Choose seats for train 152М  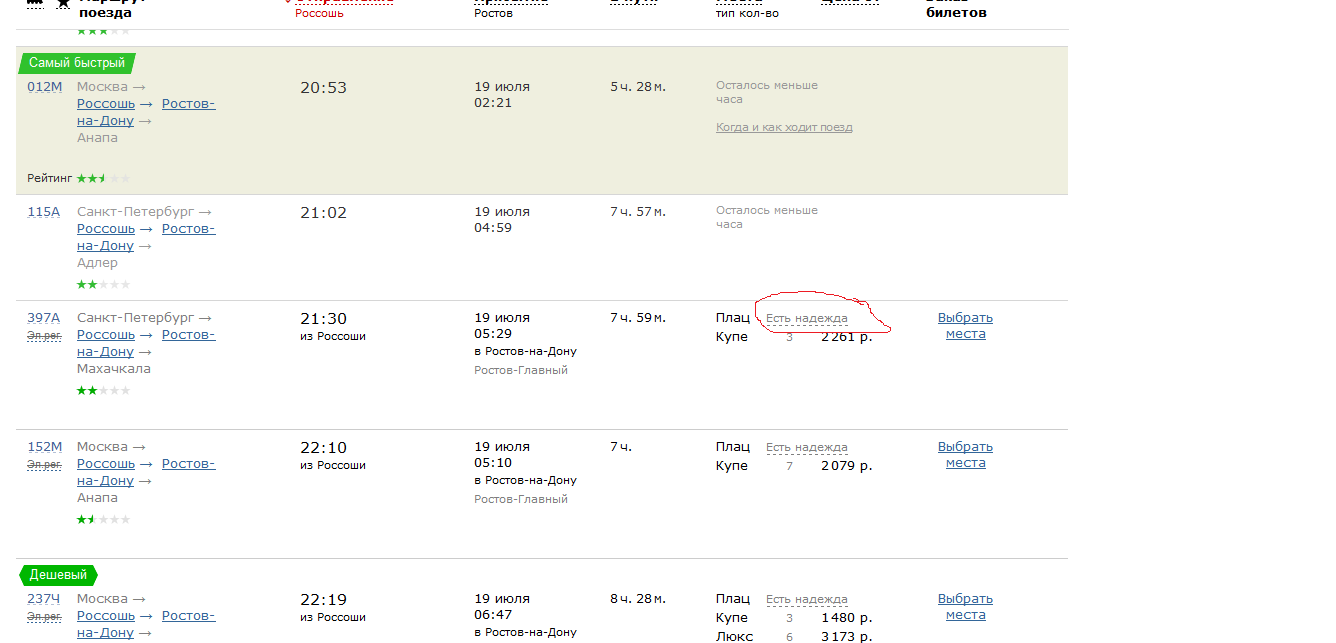(x=965, y=455)
